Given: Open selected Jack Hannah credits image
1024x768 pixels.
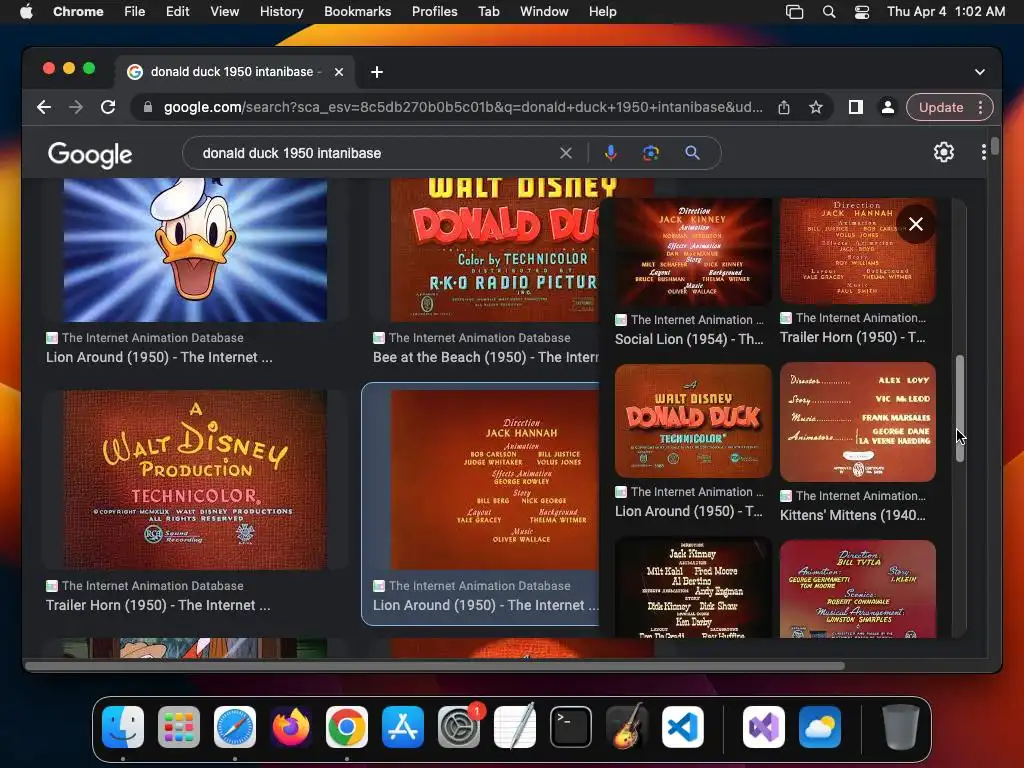Looking at the screenshot, I should [x=494, y=480].
